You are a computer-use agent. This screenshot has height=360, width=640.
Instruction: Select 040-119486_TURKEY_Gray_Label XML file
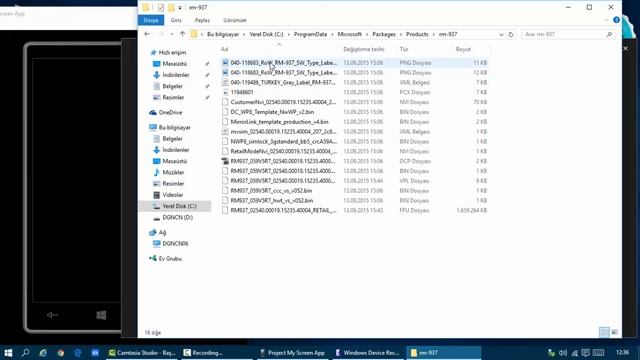pyautogui.click(x=354, y=82)
